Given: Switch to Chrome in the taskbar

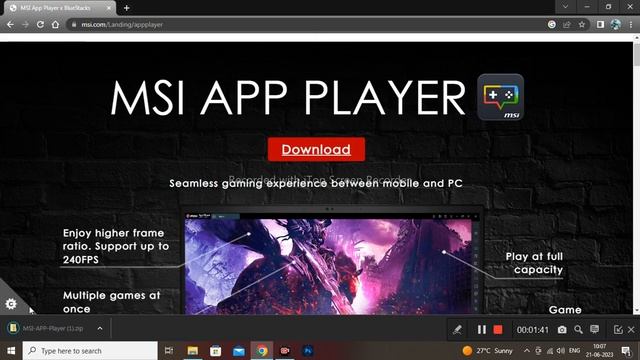Looking at the screenshot, I should (x=262, y=351).
